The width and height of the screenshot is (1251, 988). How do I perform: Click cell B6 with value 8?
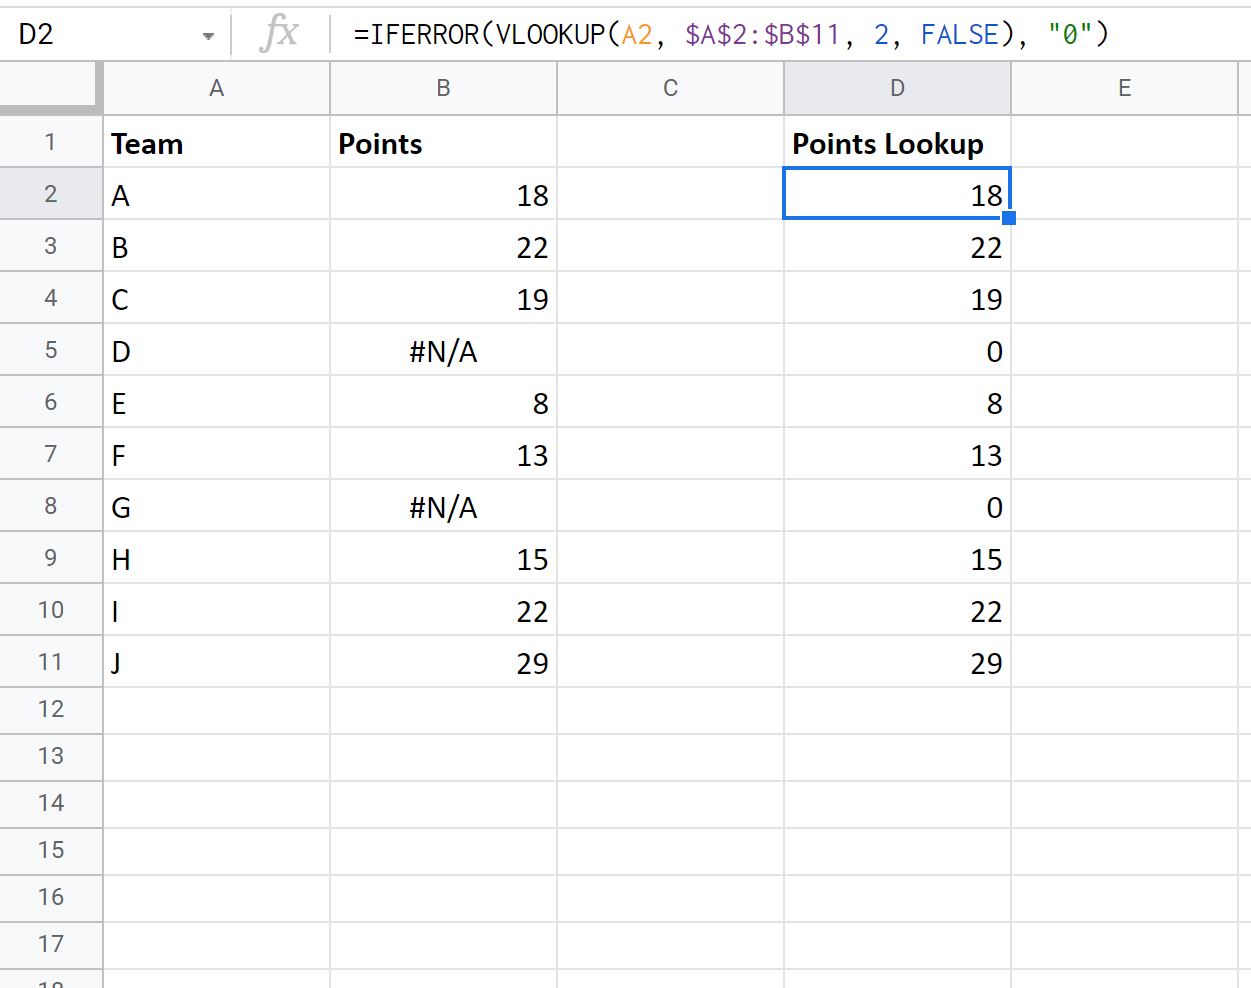click(x=443, y=402)
